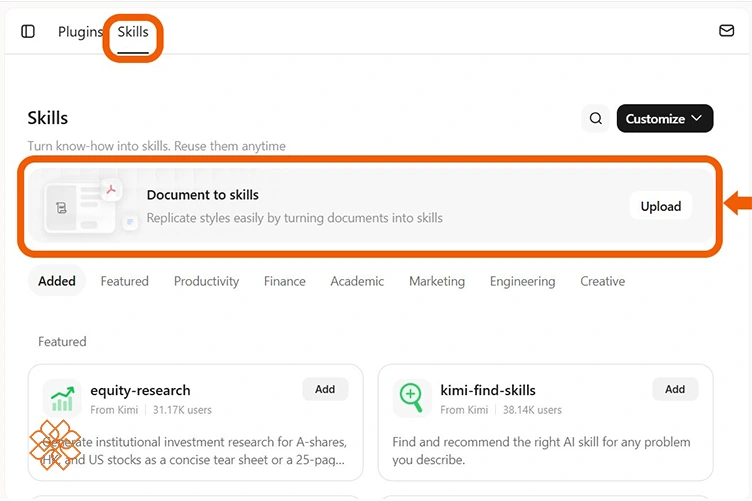Click the Document to skills illustration
The image size is (752, 501).
tap(90, 206)
